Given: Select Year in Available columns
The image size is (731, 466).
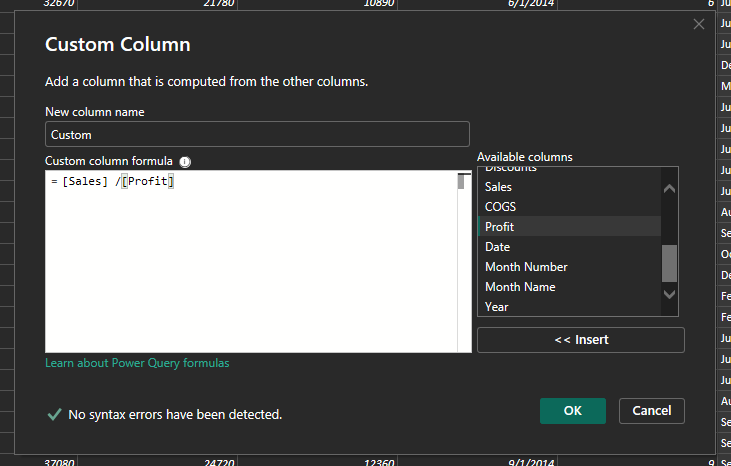Looking at the screenshot, I should 569,307.
